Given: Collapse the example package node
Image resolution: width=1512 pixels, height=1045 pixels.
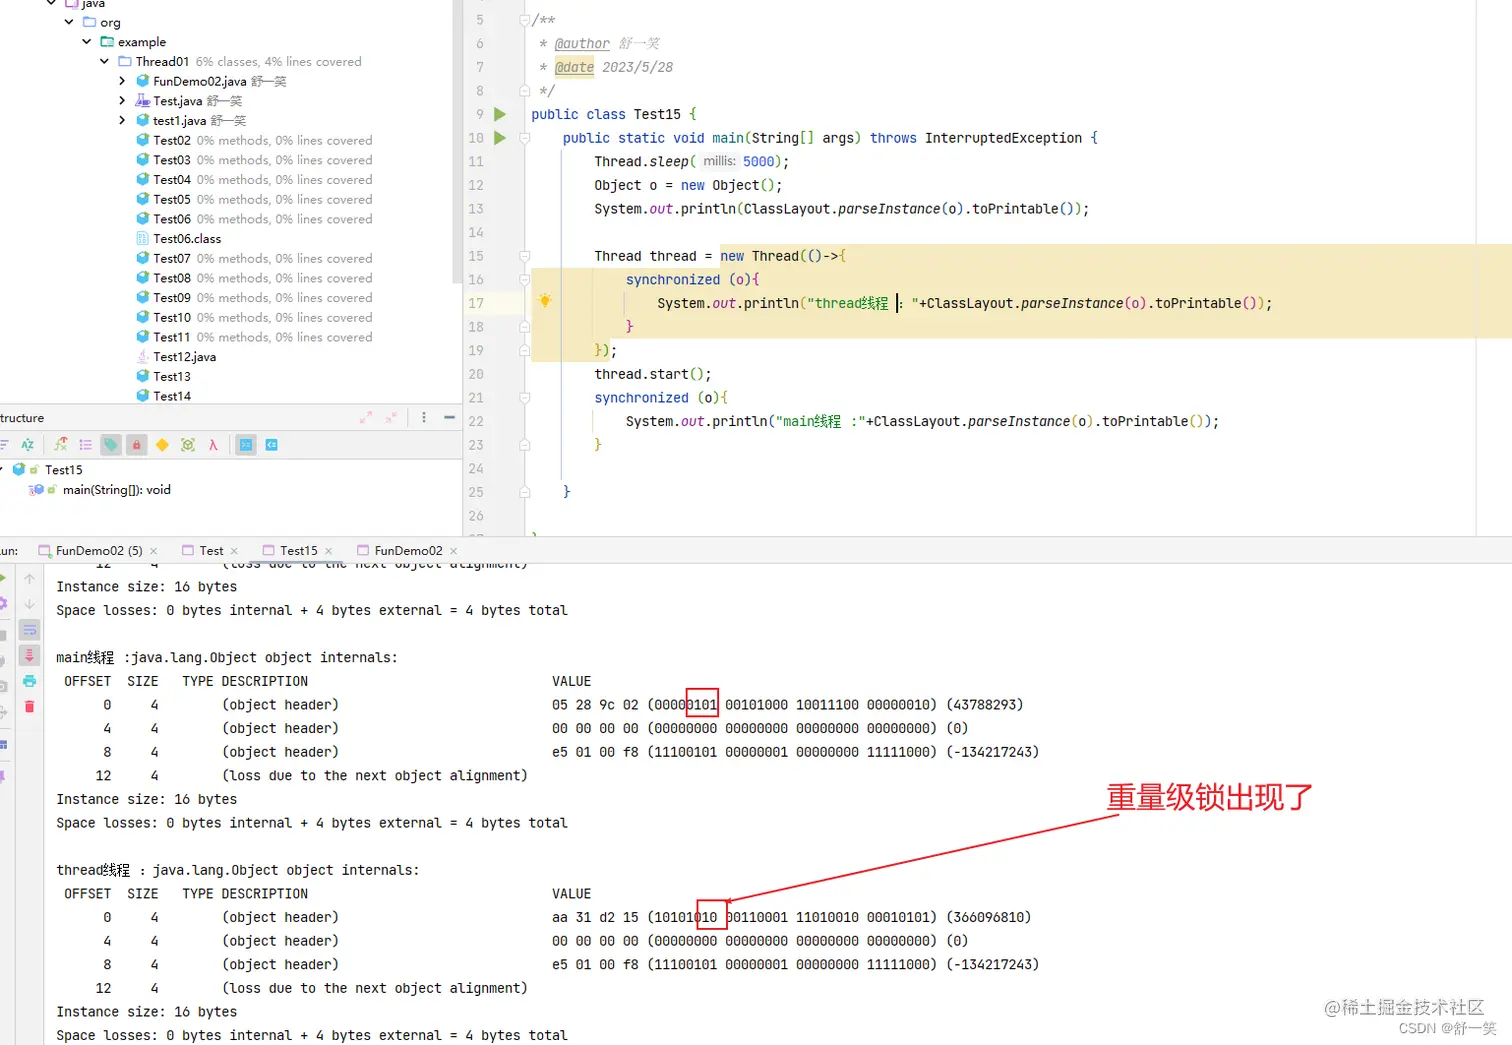Looking at the screenshot, I should point(87,42).
